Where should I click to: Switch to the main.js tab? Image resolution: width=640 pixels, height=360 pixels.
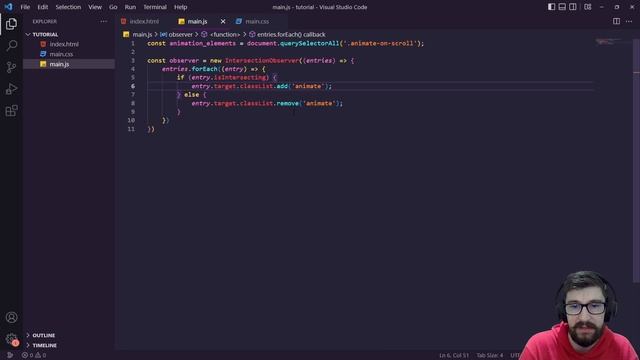pyautogui.click(x=198, y=21)
